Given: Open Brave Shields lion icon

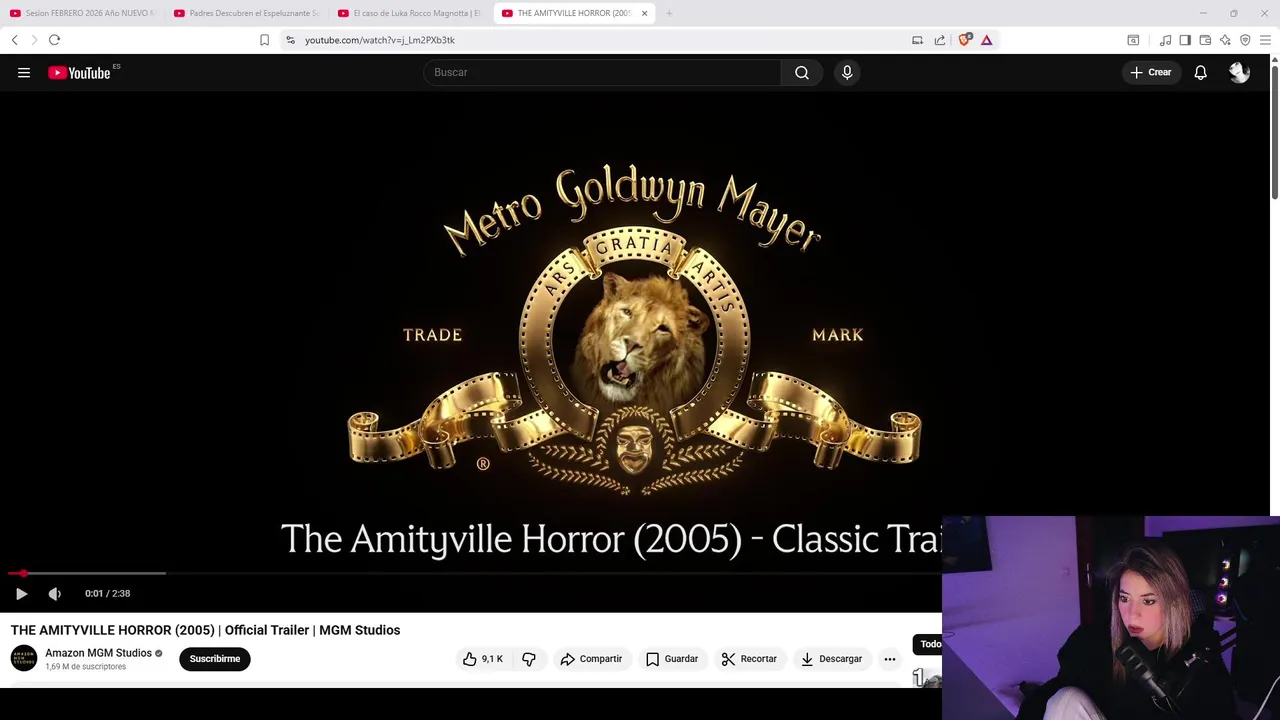Looking at the screenshot, I should pyautogui.click(x=964, y=40).
